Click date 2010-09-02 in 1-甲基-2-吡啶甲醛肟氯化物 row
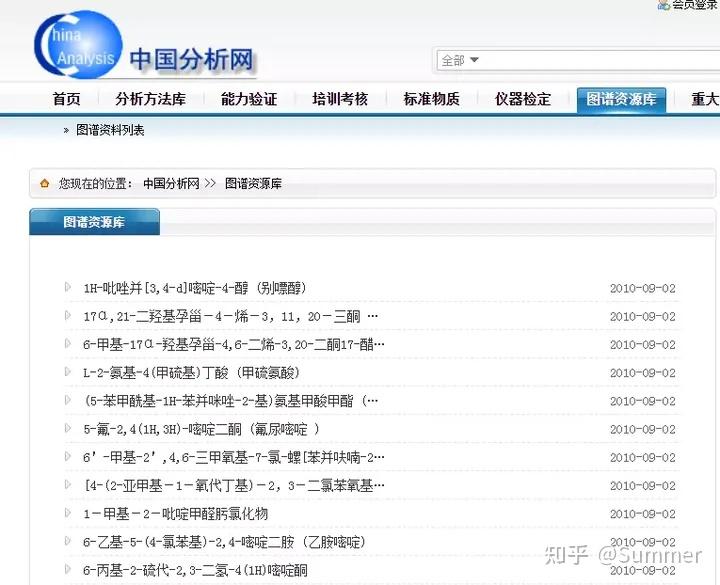This screenshot has width=720, height=585. point(642,514)
